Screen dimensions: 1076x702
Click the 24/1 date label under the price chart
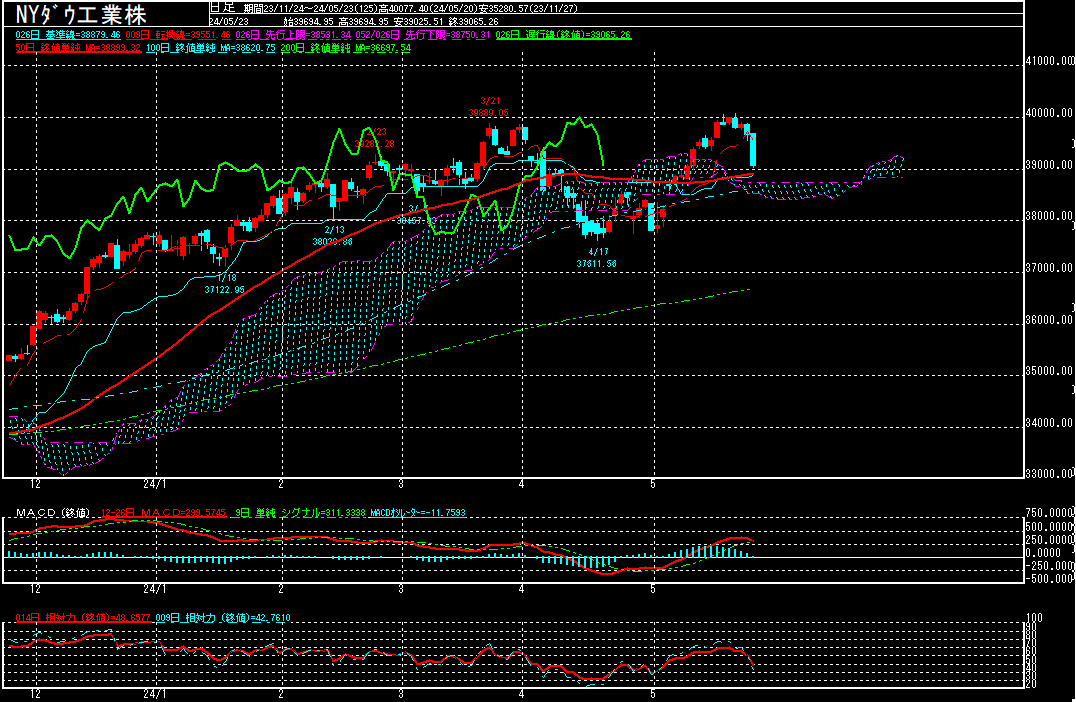(x=155, y=484)
